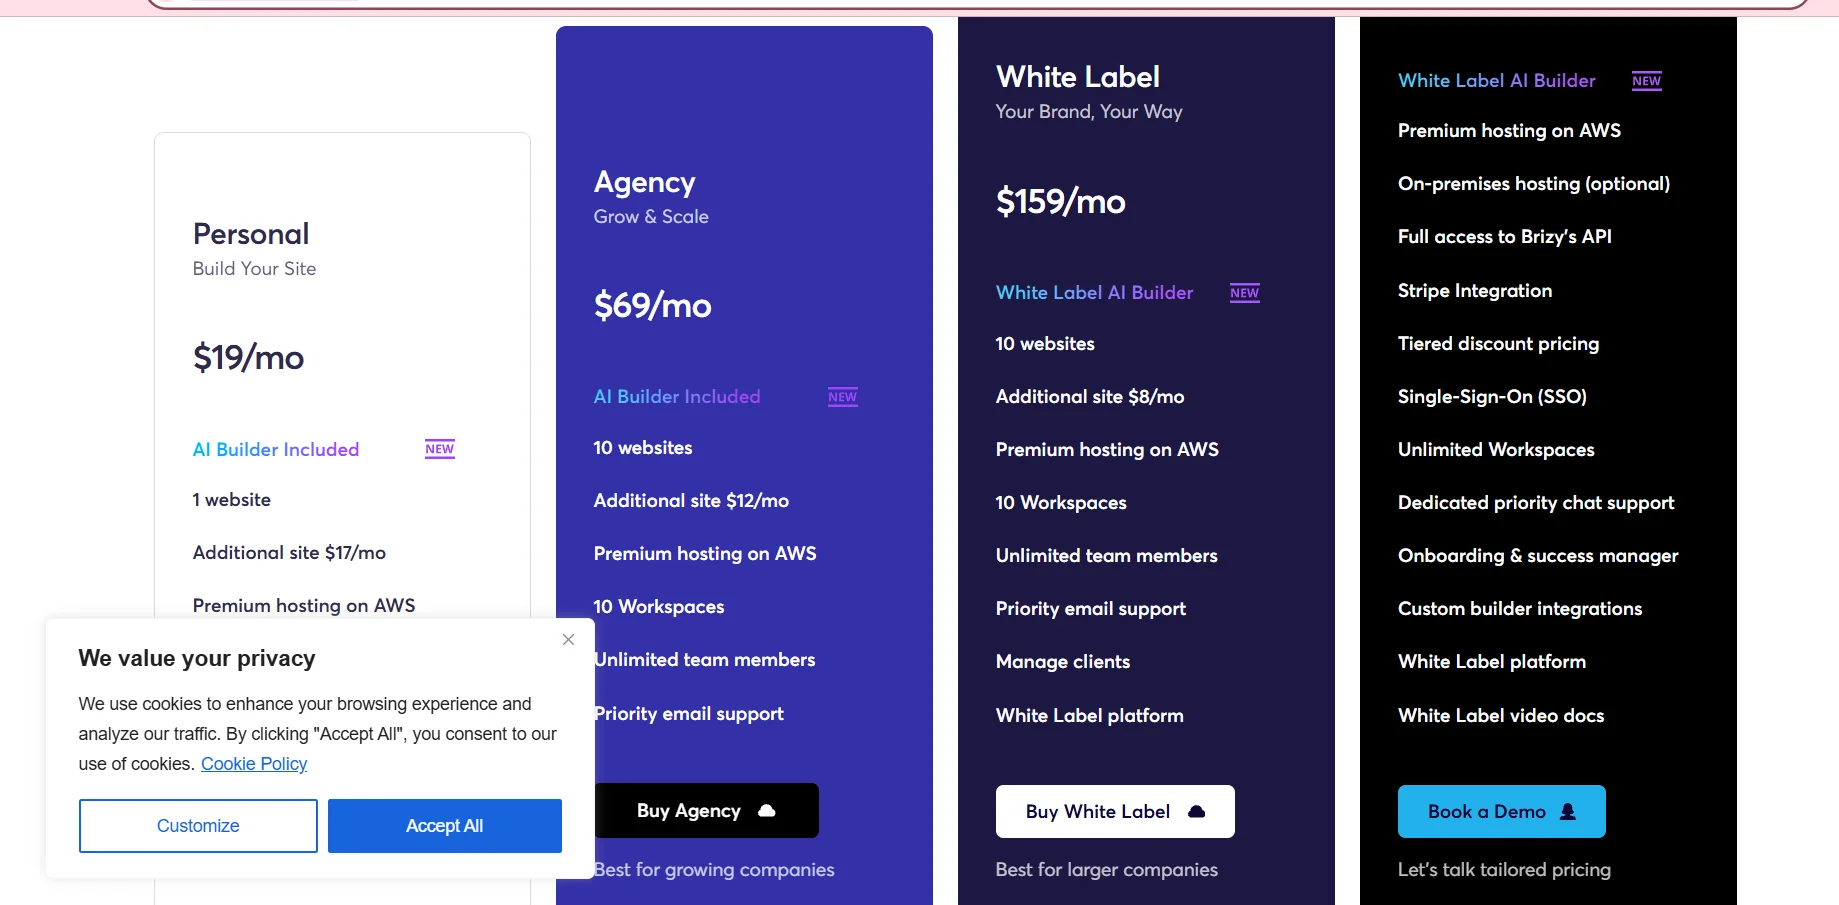Viewport: 1839px width, 905px height.
Task: Click NEW badge in the black enterprise column
Action: tap(1646, 81)
